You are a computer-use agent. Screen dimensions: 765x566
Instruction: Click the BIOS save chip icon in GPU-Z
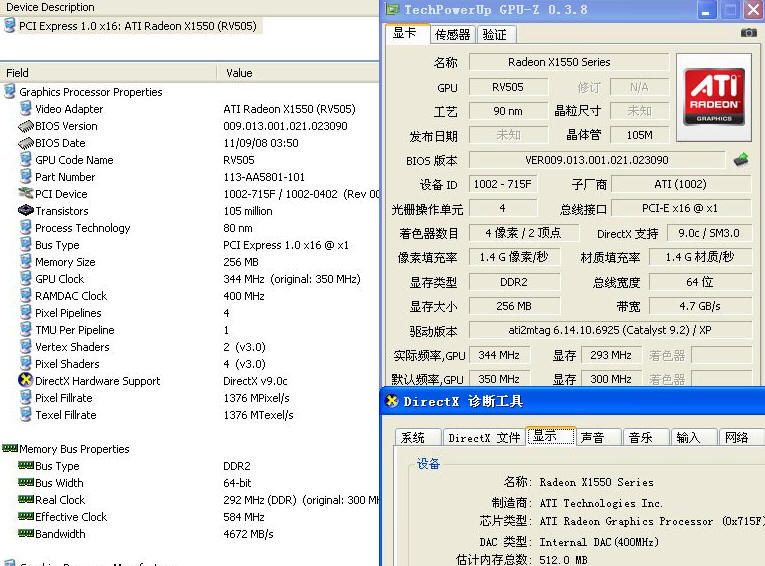[x=741, y=160]
